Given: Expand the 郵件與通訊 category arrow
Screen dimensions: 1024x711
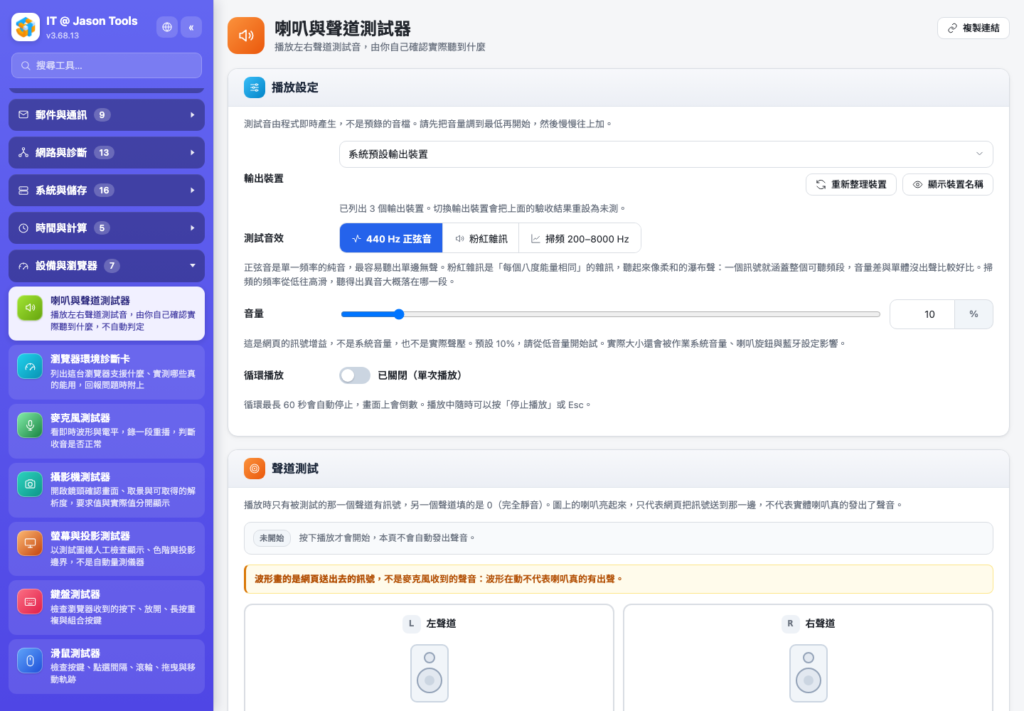Looking at the screenshot, I should 193,115.
